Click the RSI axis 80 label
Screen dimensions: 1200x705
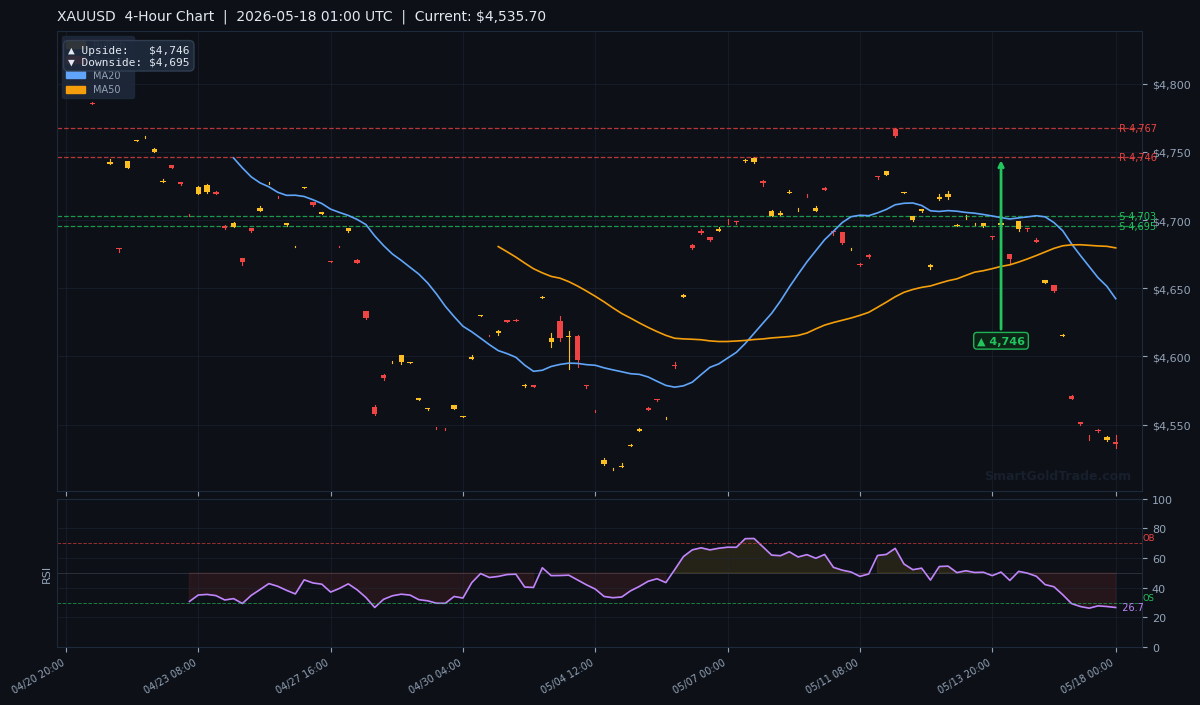[1159, 529]
